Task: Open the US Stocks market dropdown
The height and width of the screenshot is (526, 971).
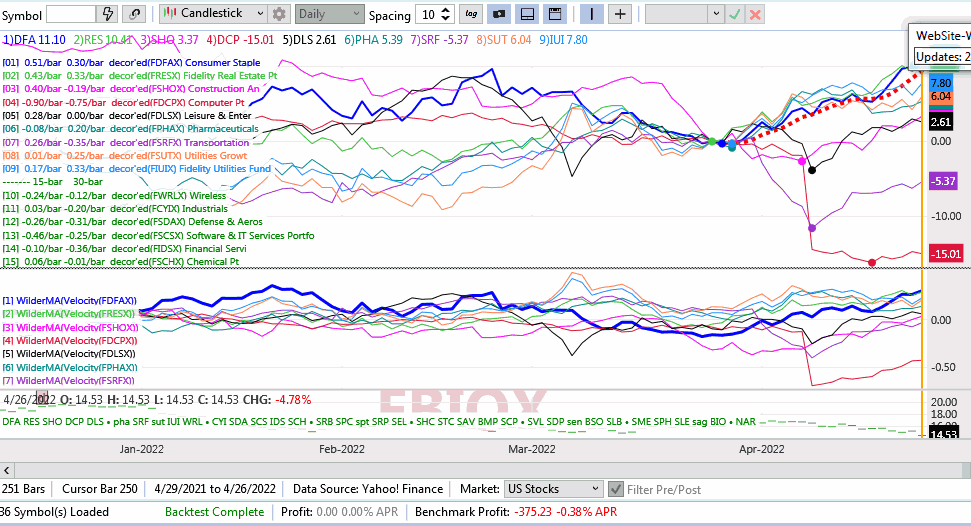Action: point(553,489)
